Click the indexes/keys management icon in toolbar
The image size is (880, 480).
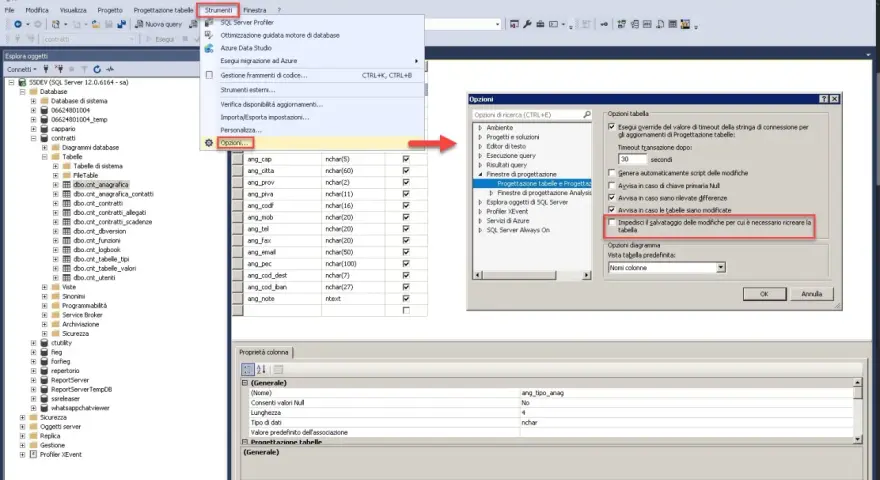click(x=634, y=24)
